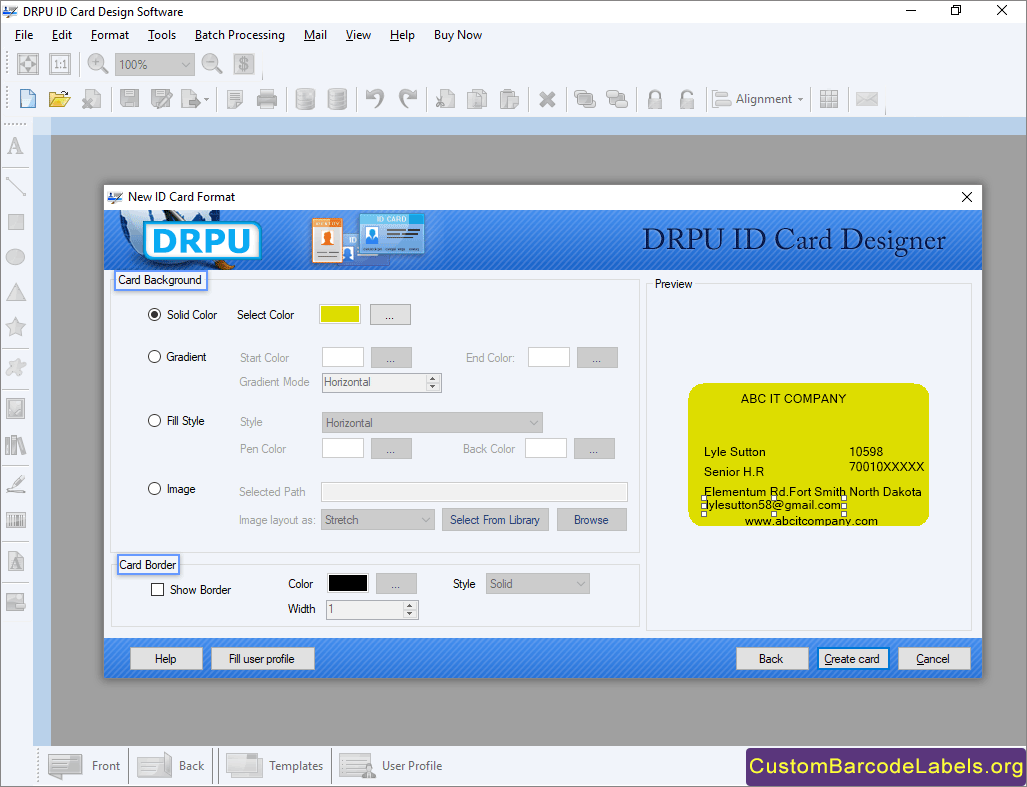
Task: Open the Buy Now menu
Action: click(458, 35)
